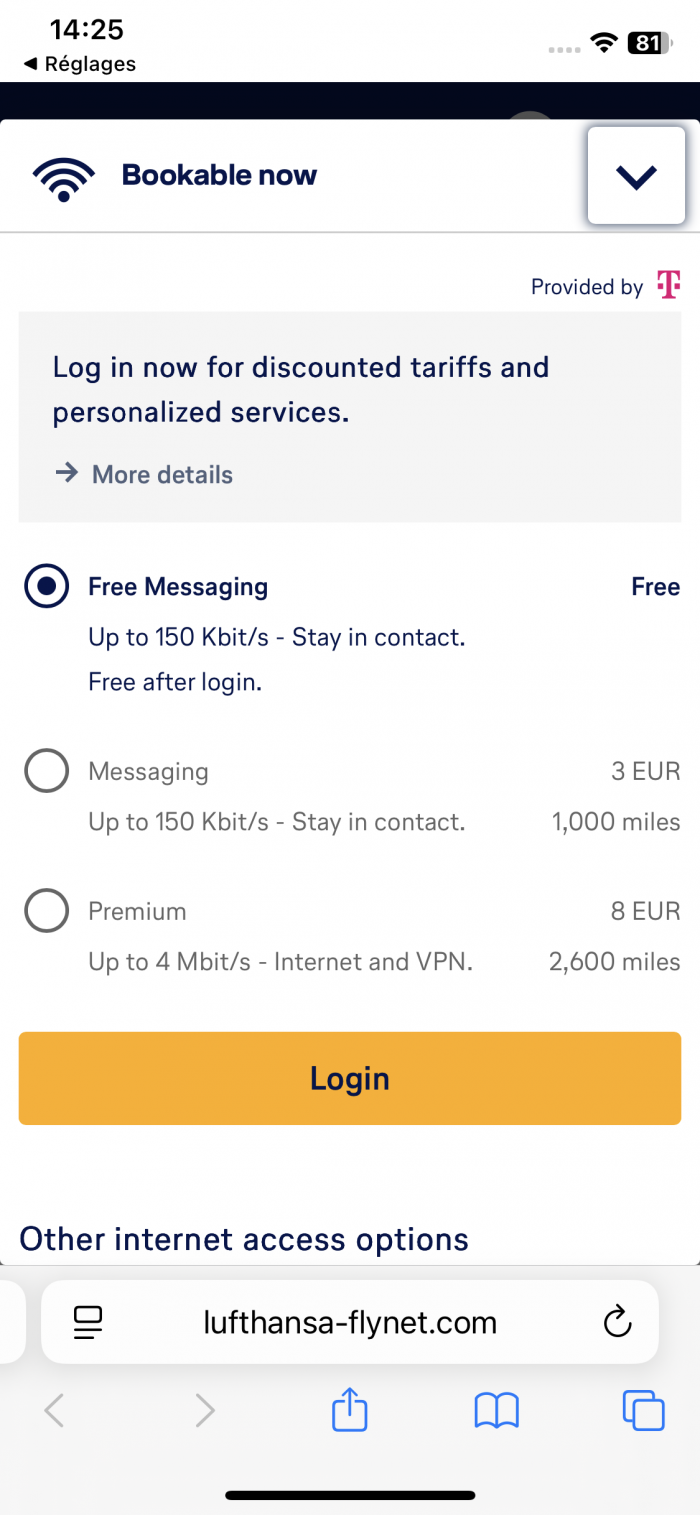Tap the Wi-Fi icon beside Bookable now
The width and height of the screenshot is (700, 1515).
pos(63,176)
